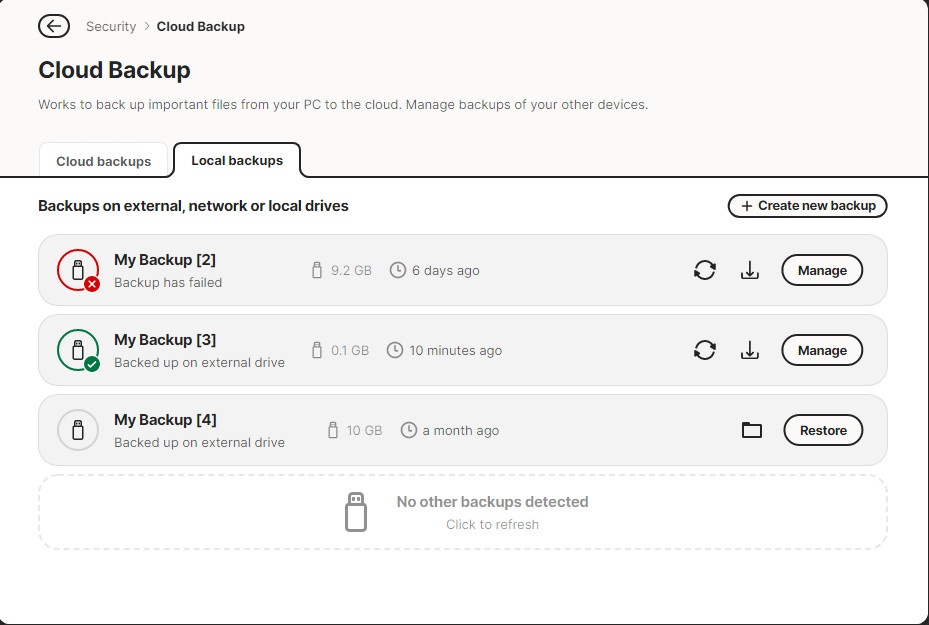Click the USB drive icon in the empty slot
Image resolution: width=929 pixels, height=625 pixels.
[355, 512]
